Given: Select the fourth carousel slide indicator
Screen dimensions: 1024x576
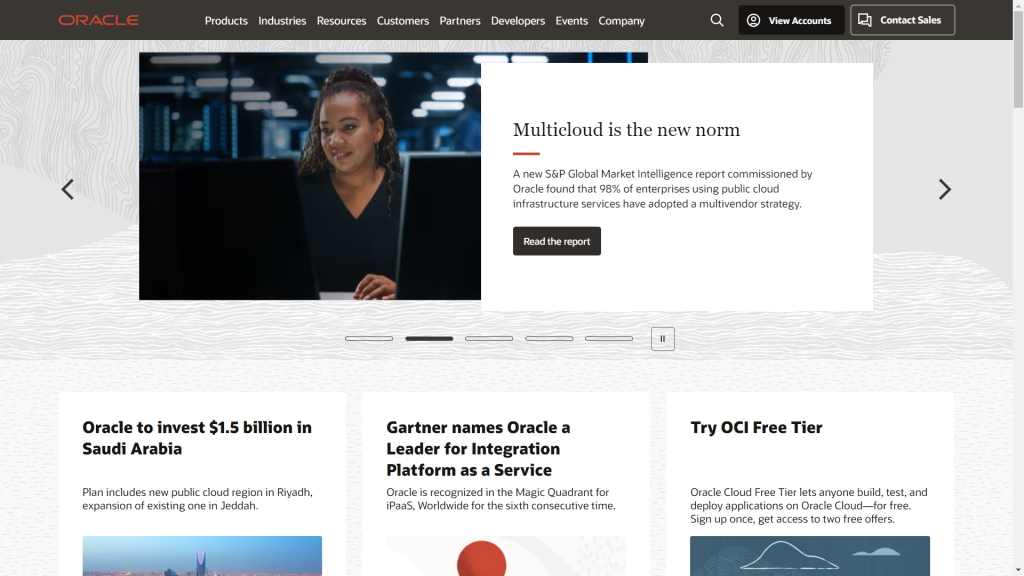Looking at the screenshot, I should coord(549,339).
